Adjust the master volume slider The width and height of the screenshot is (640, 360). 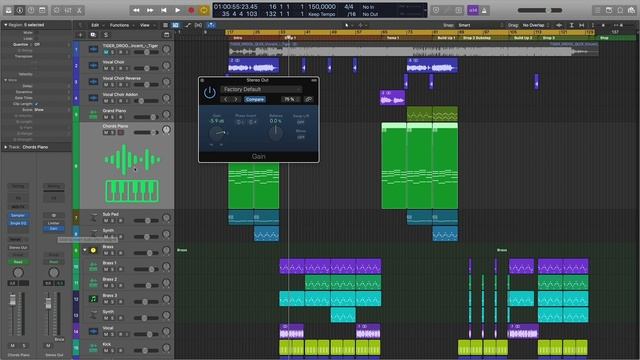[540, 10]
